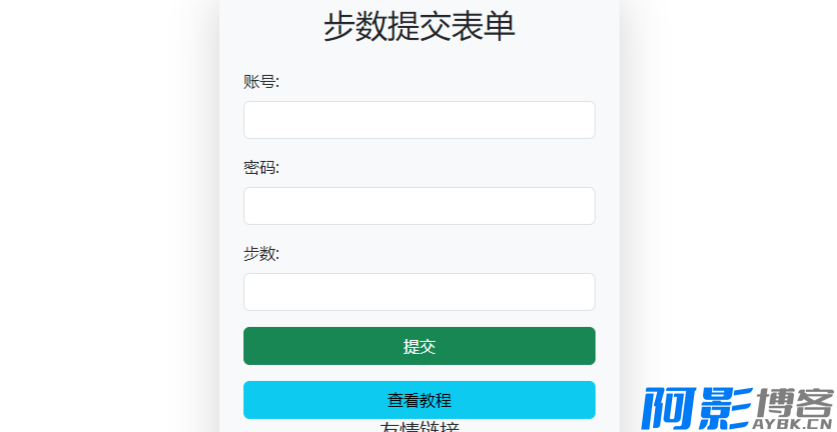This screenshot has width=837, height=432.
Task: Open the 阿影博客 watermark logo
Action: [x=738, y=409]
